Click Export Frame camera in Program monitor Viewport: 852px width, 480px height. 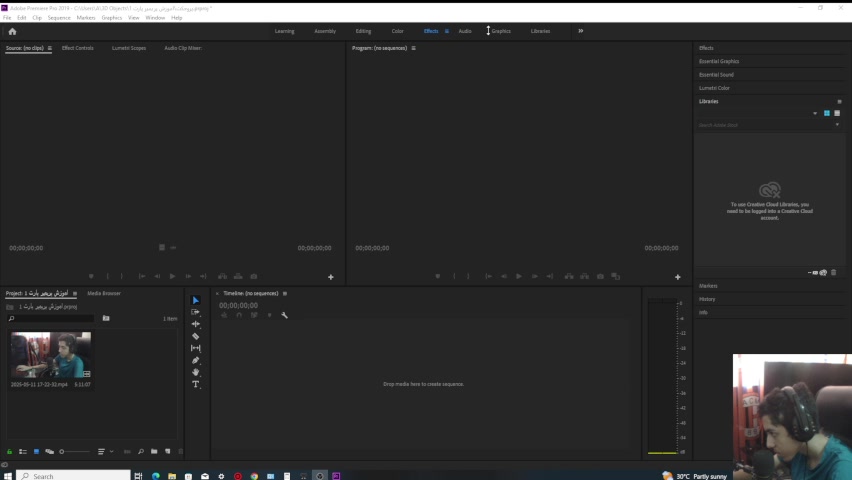click(x=600, y=276)
